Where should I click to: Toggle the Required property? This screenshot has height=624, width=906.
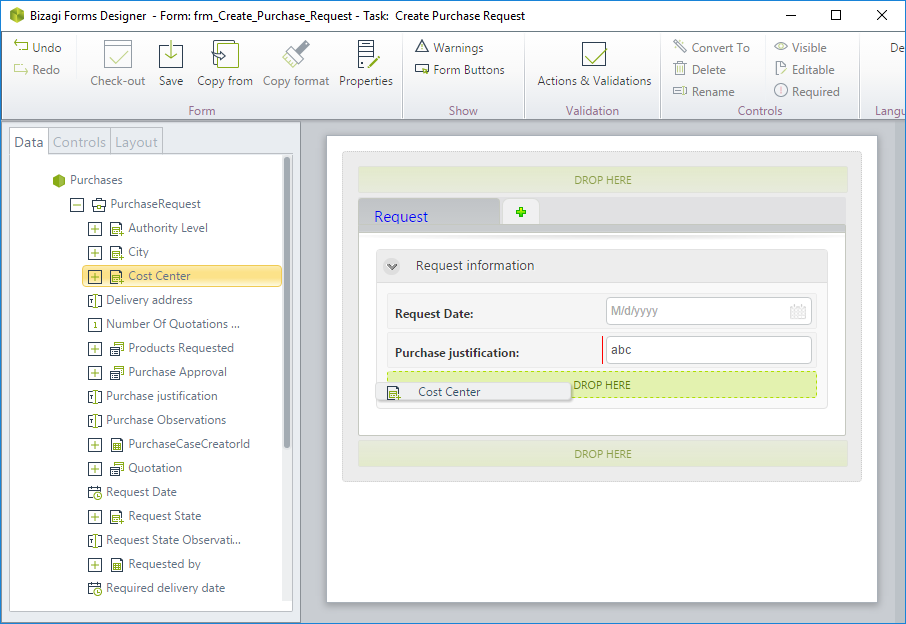tap(807, 91)
